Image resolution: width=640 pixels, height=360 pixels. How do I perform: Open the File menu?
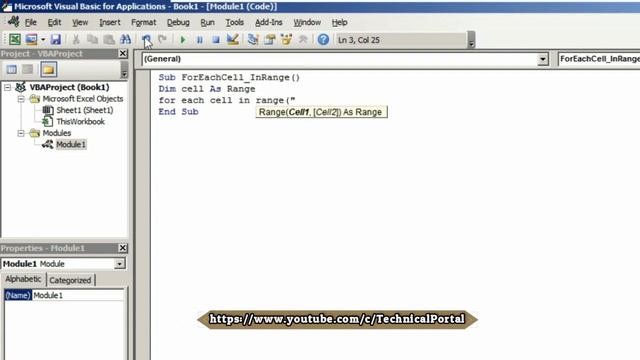pos(31,22)
